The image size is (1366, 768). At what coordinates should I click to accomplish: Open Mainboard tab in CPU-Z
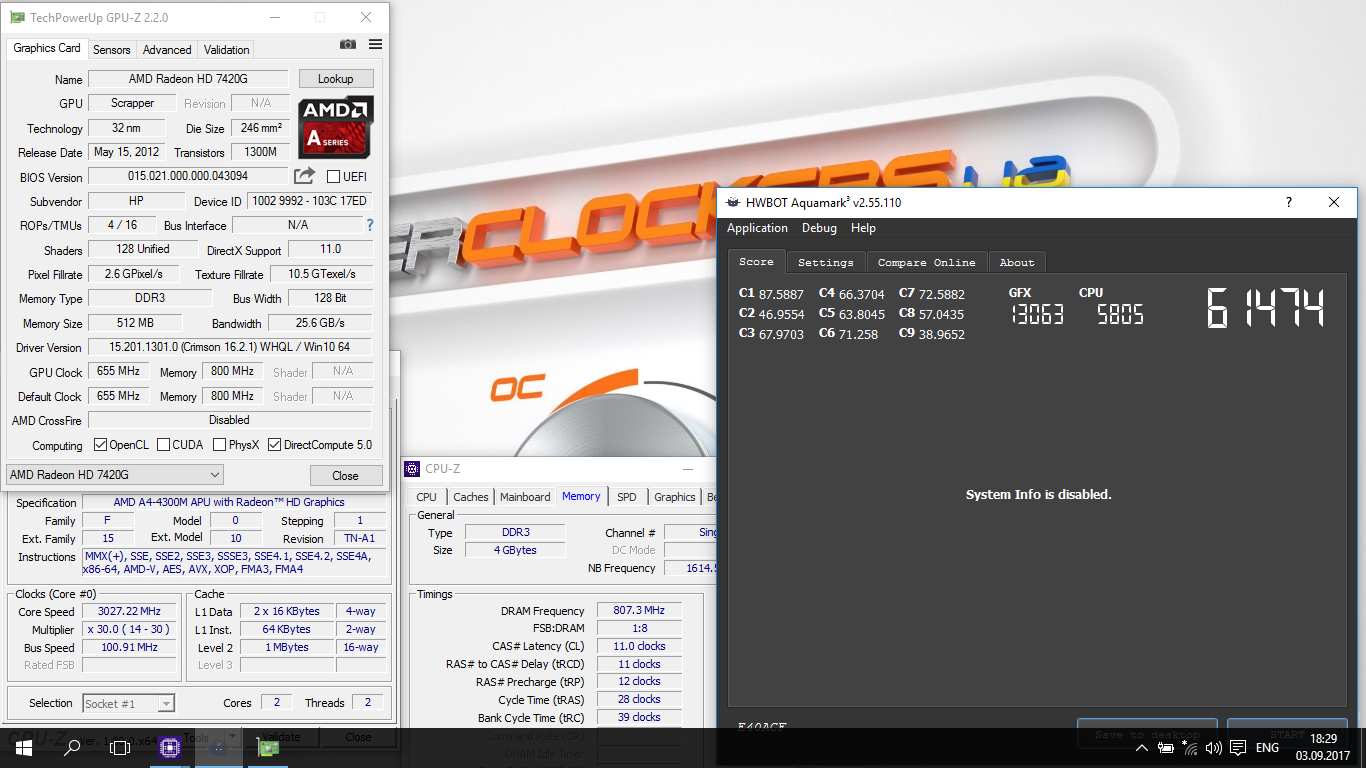(x=526, y=497)
